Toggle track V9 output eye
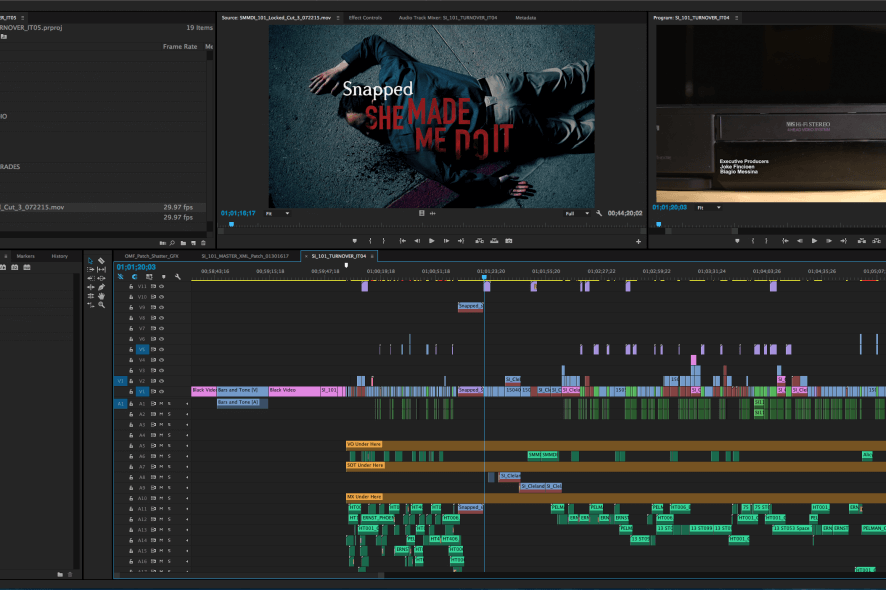886x590 pixels. (162, 307)
